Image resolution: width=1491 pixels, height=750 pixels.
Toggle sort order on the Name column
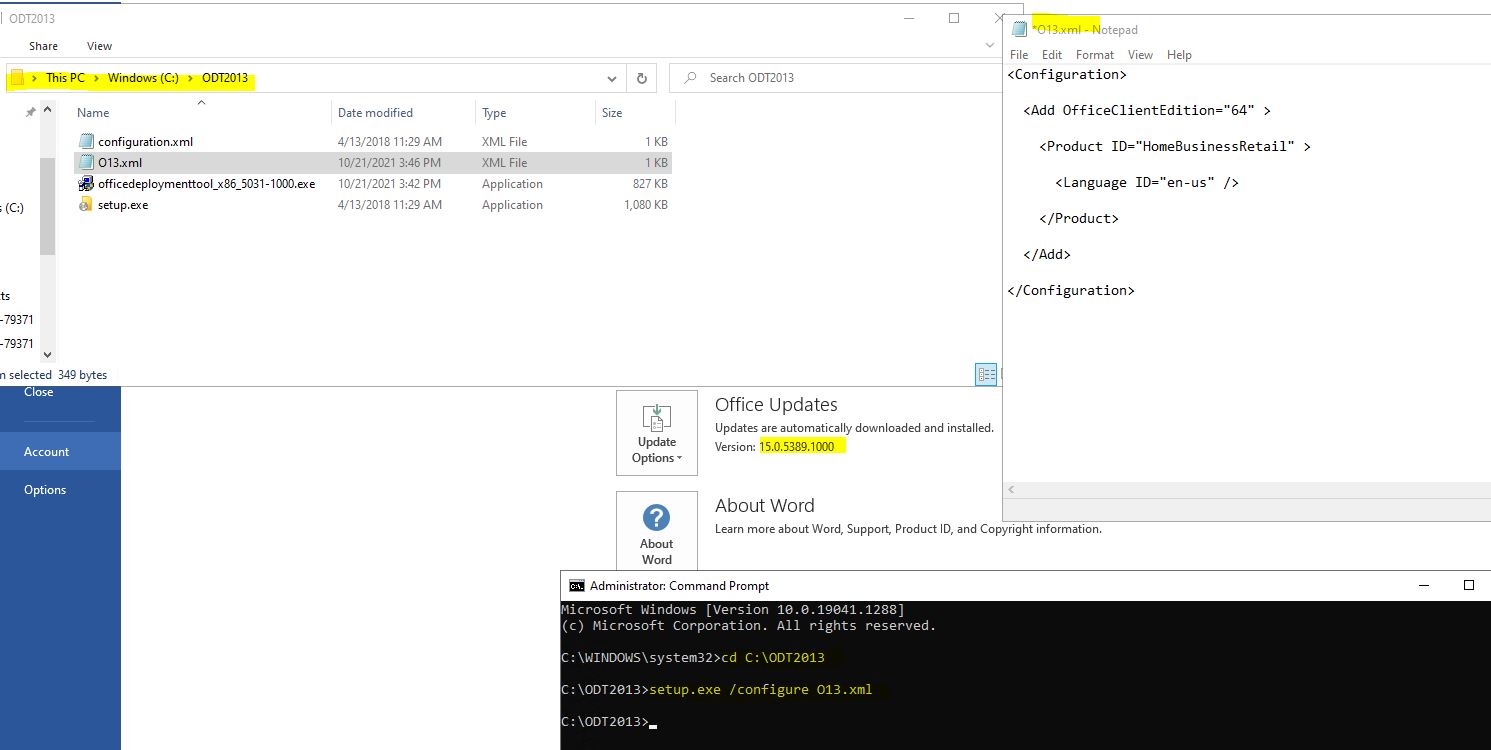pyautogui.click(x=92, y=112)
